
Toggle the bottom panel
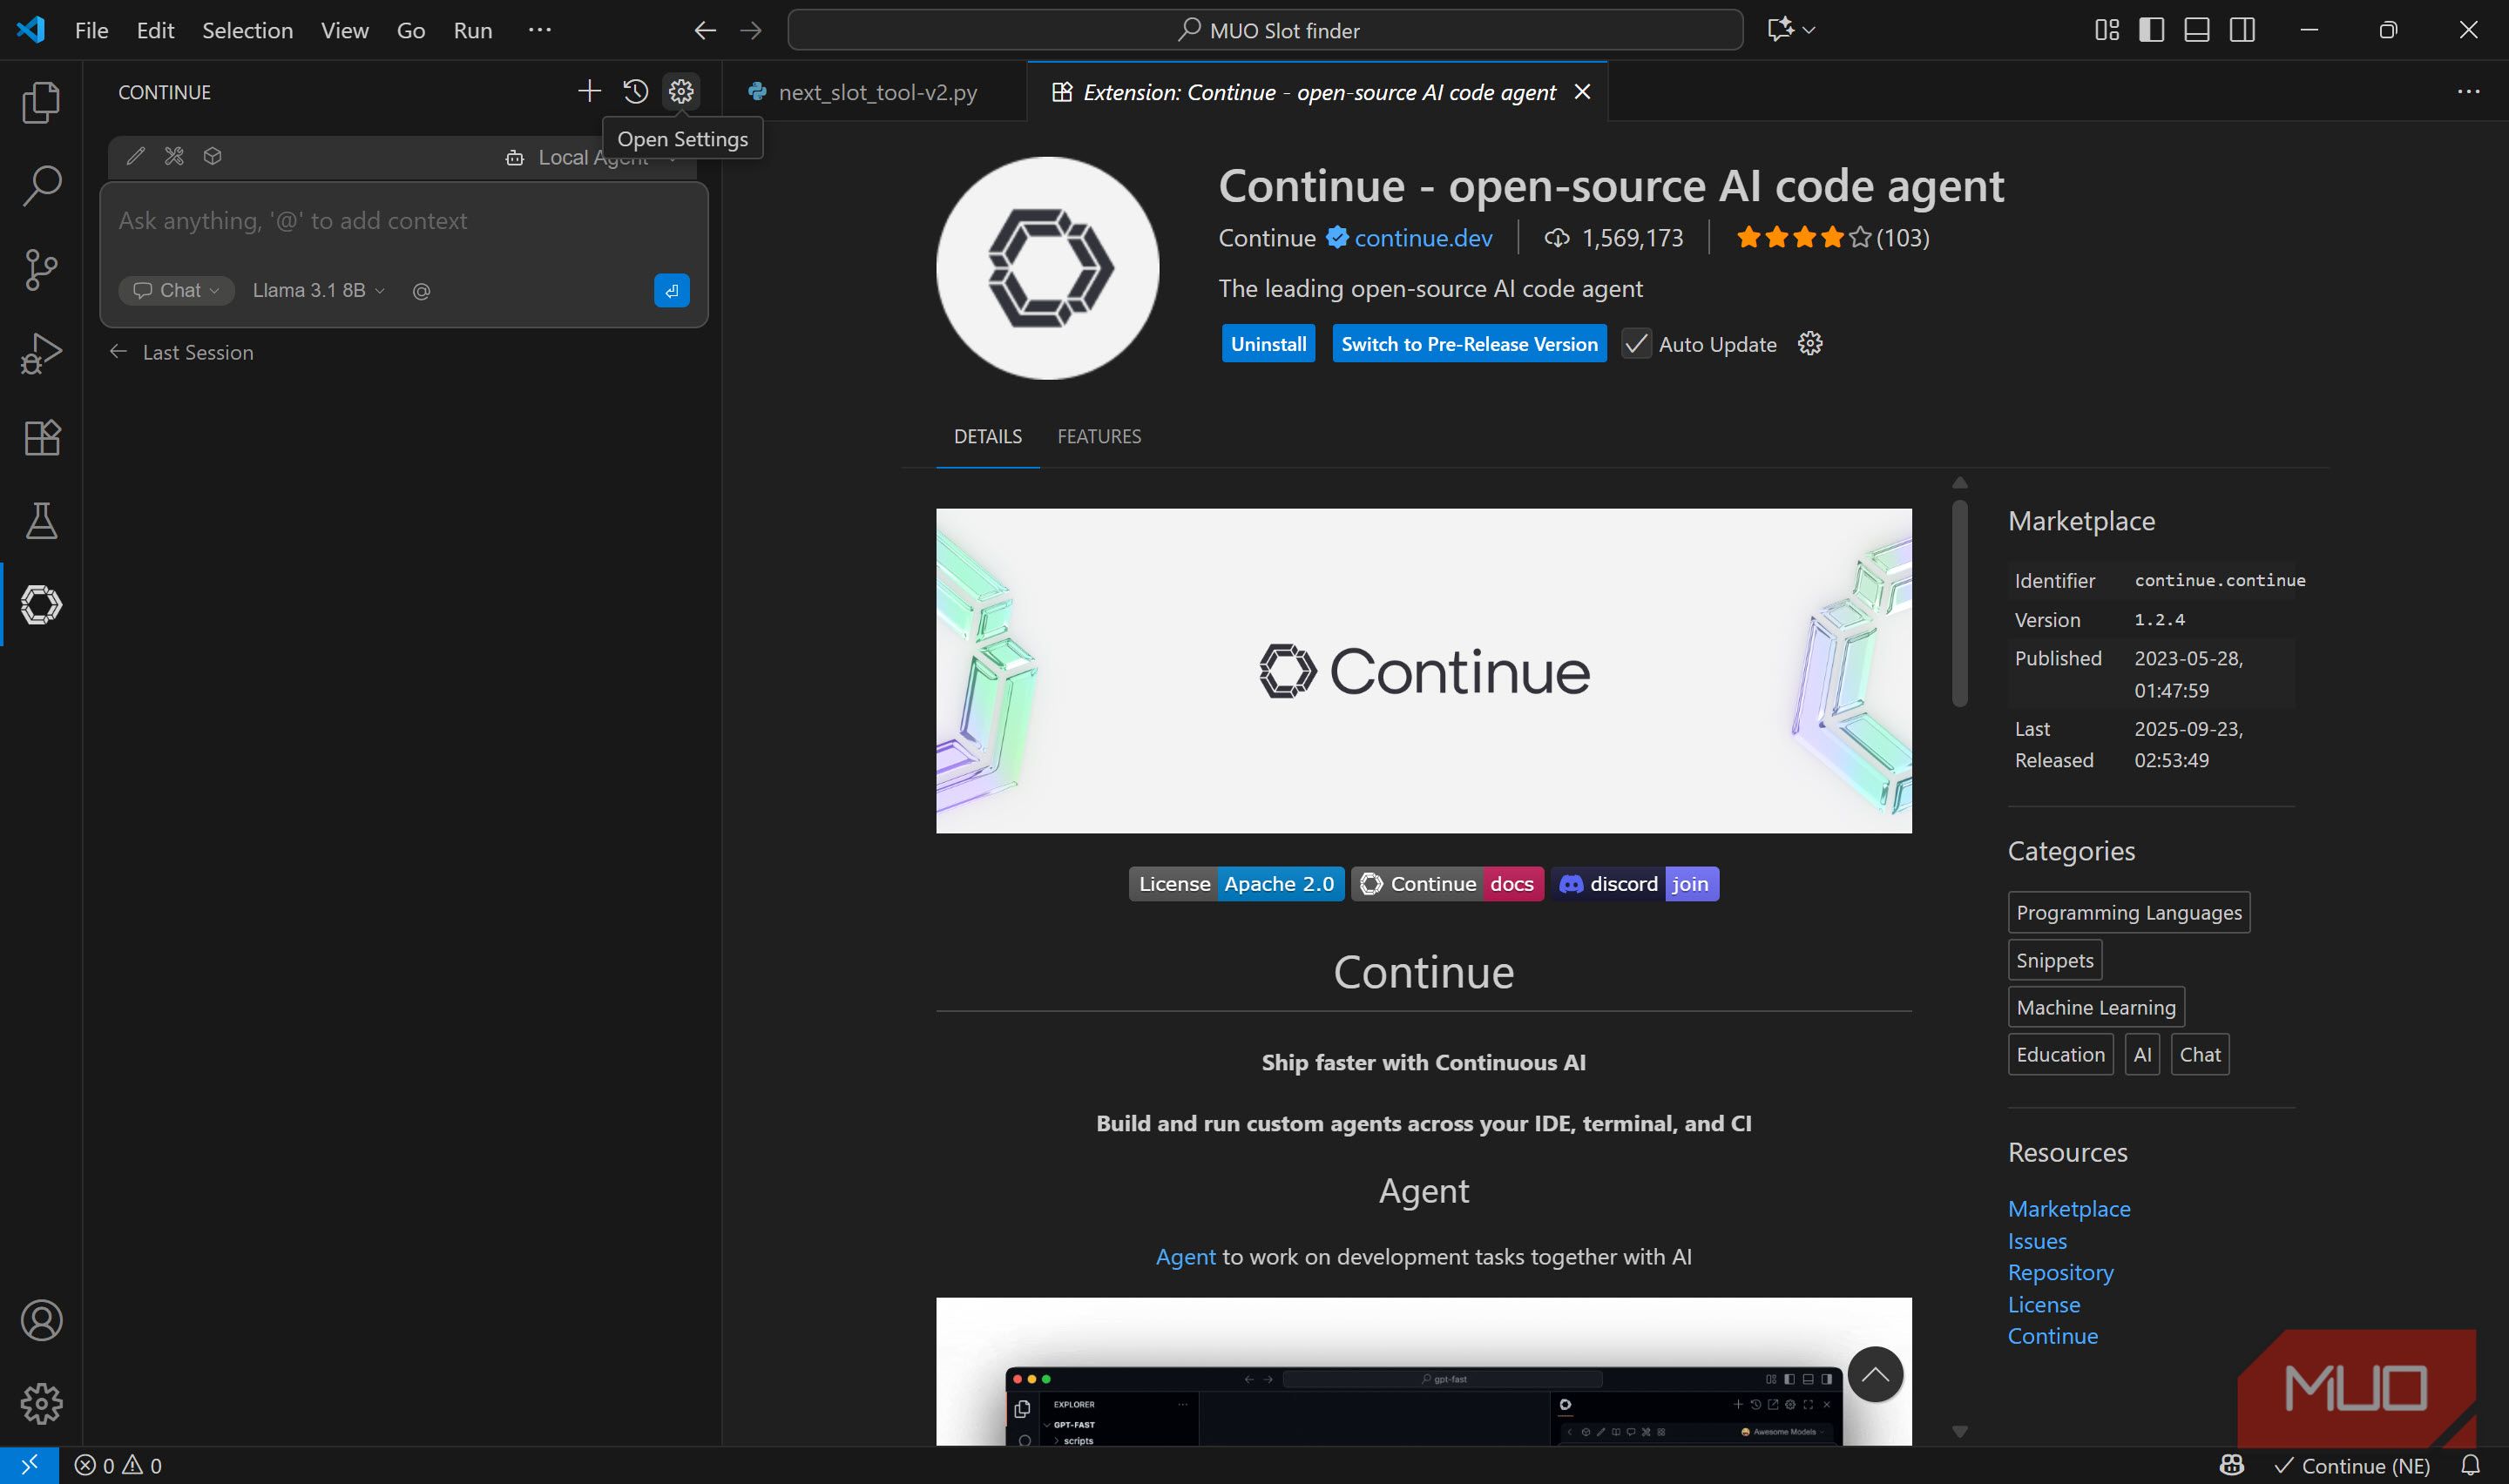tap(2196, 30)
